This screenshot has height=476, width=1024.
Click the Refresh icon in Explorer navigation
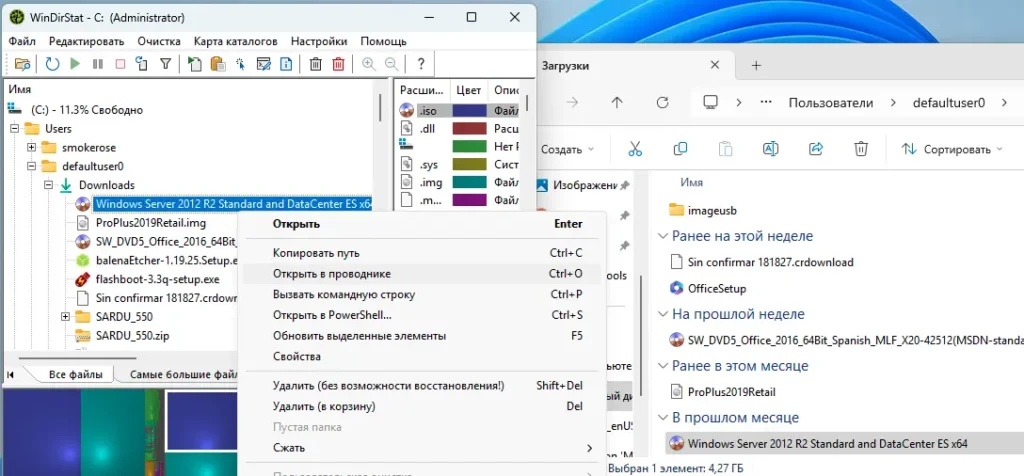(x=662, y=103)
